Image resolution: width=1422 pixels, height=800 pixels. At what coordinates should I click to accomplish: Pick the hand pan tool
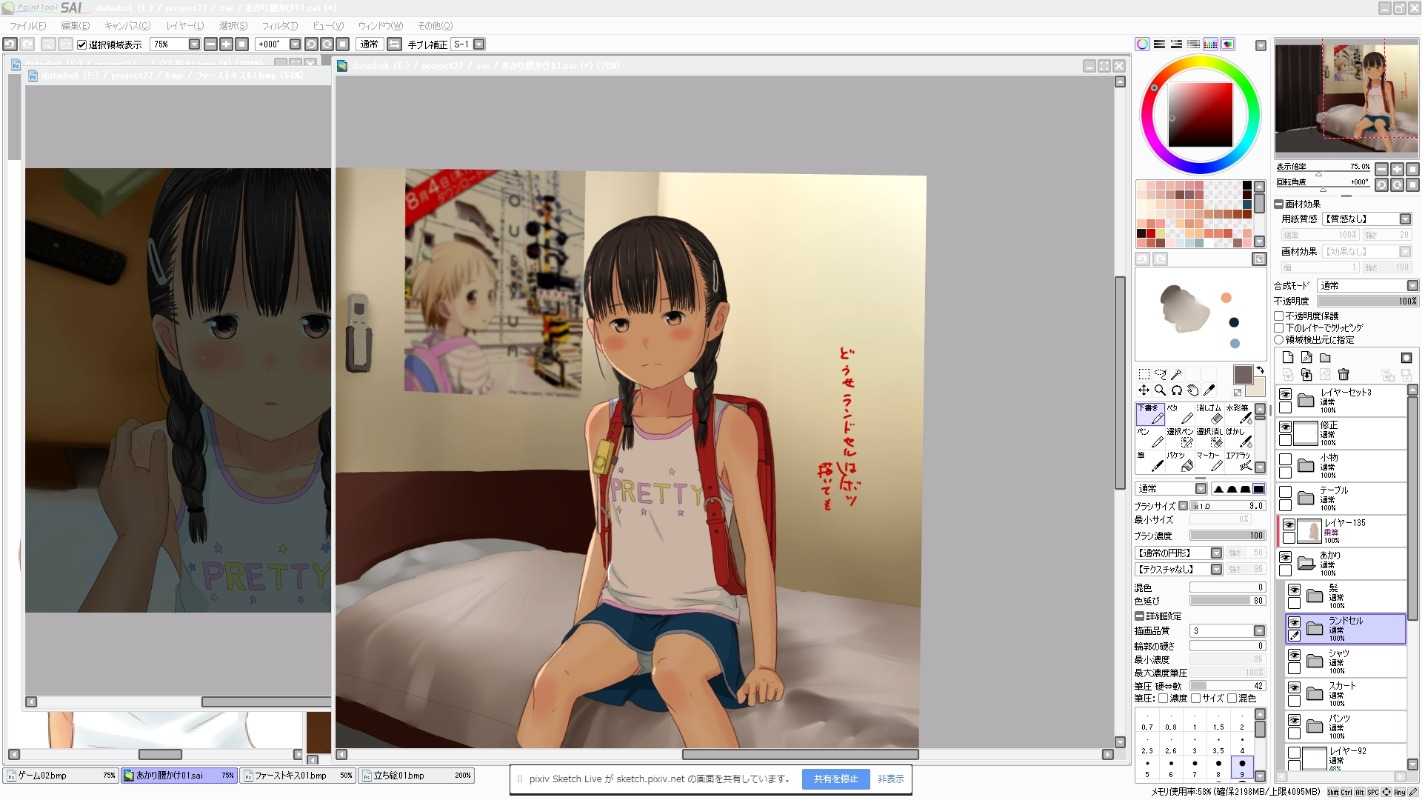(x=1192, y=390)
